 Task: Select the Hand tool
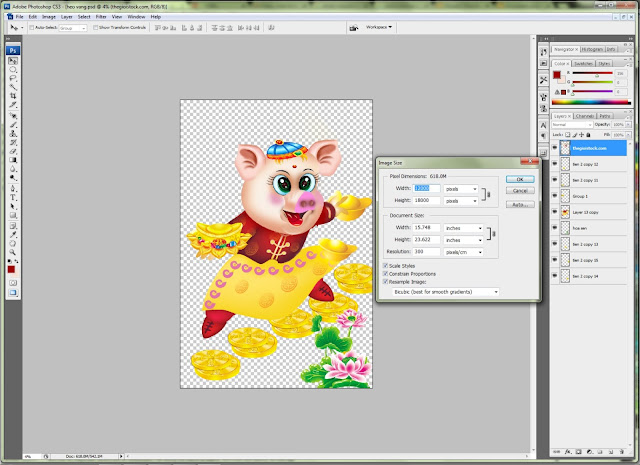13,243
